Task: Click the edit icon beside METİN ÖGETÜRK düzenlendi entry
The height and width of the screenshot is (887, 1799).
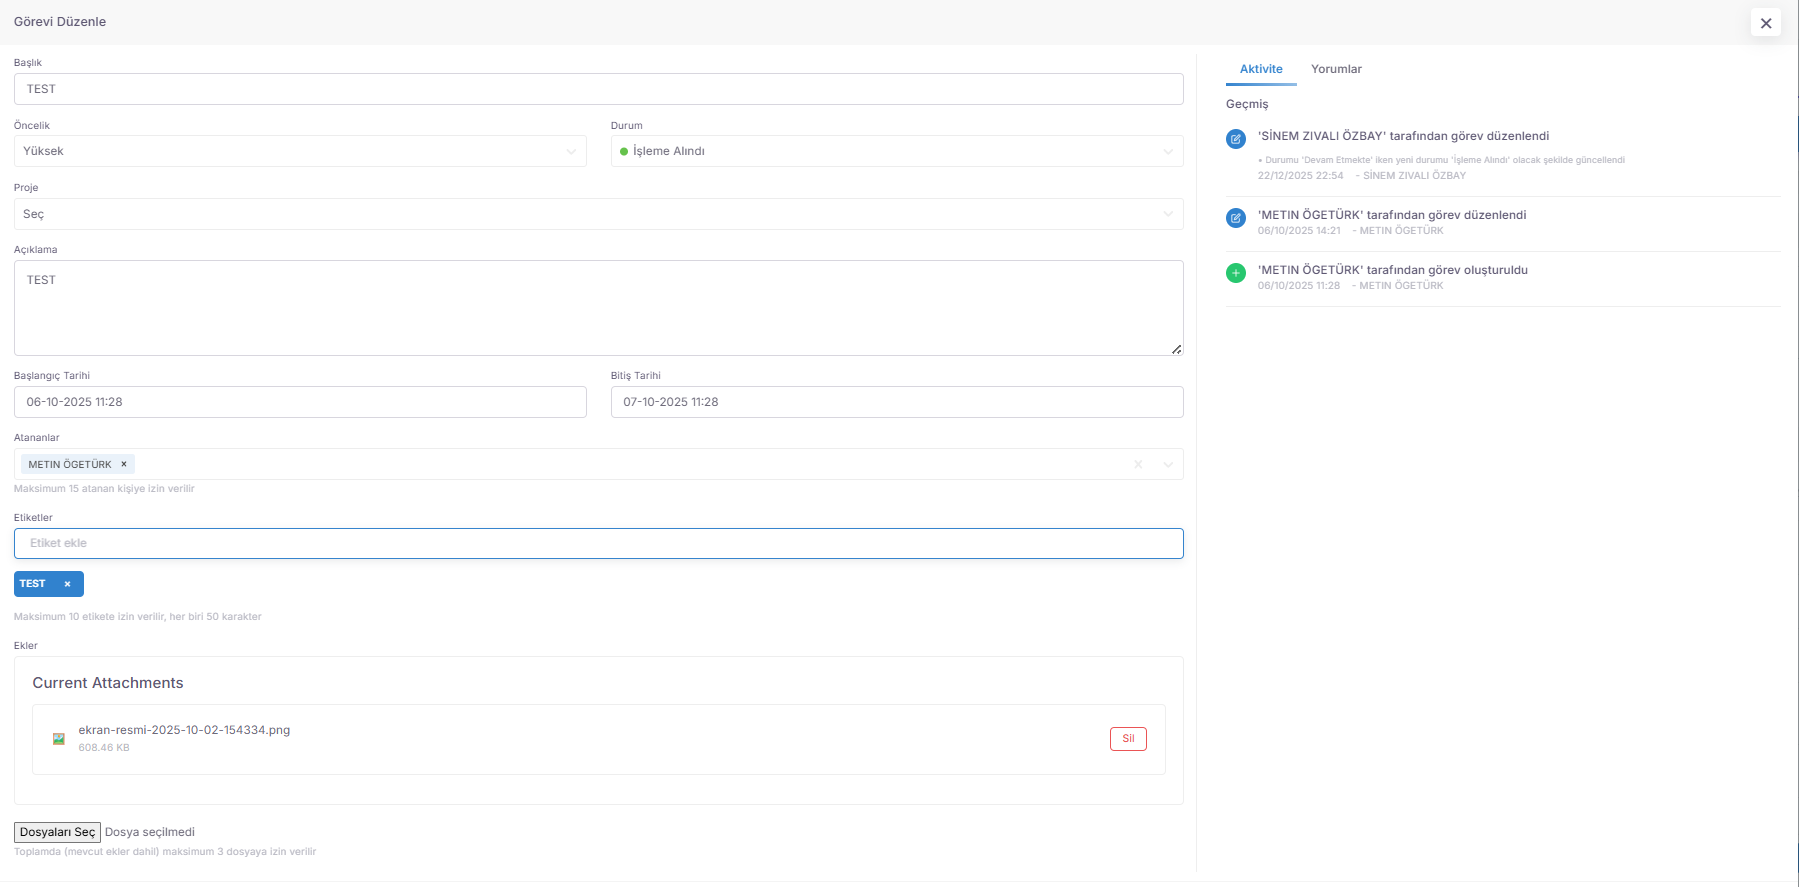Action: 1236,218
